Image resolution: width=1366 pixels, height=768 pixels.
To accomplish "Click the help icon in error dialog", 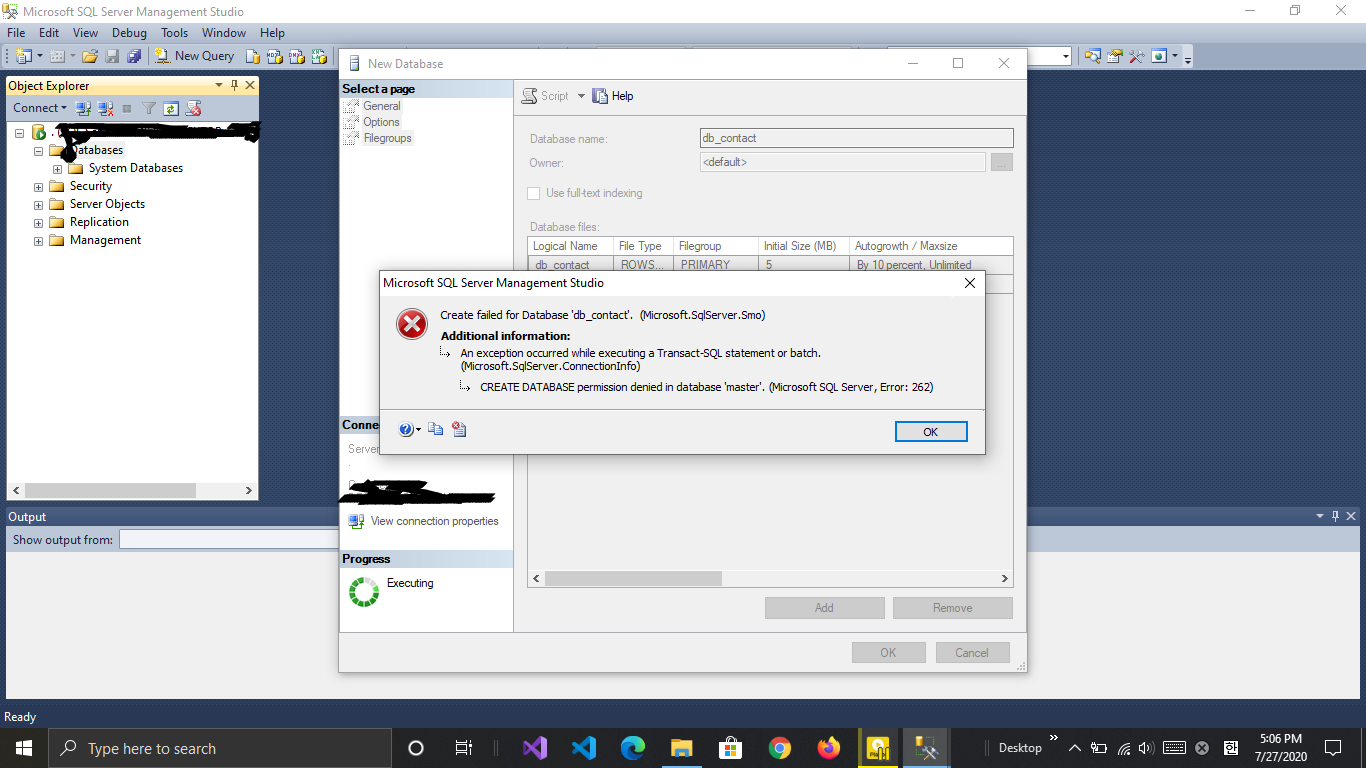I will (x=406, y=429).
